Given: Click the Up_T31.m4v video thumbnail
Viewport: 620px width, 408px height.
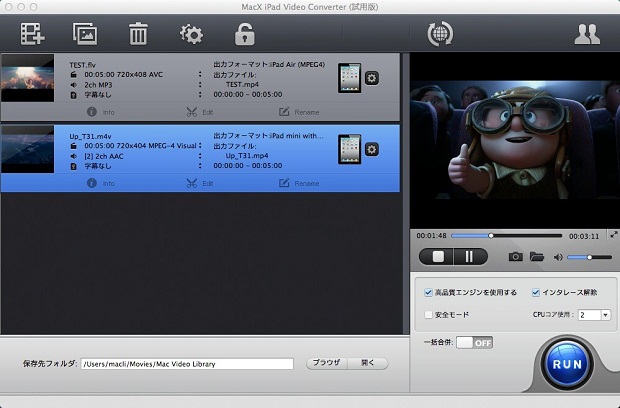Looking at the screenshot, I should pyautogui.click(x=28, y=149).
